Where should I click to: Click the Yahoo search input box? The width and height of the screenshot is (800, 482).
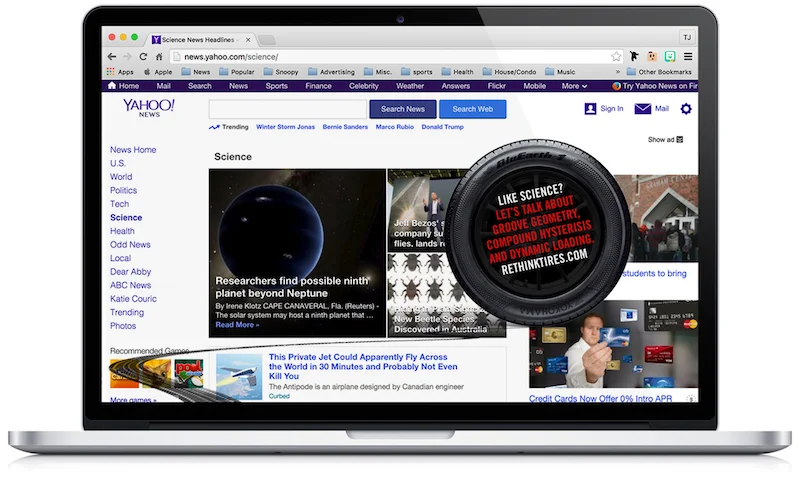288,109
